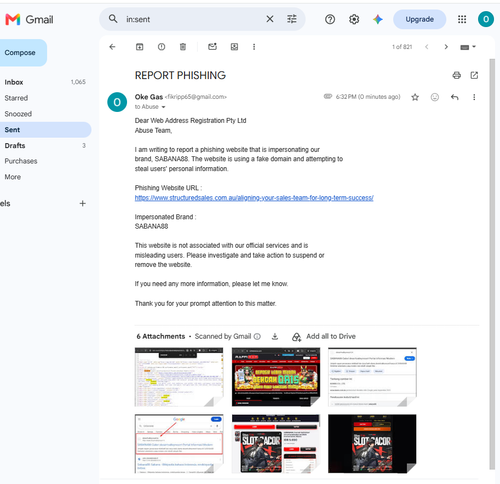This screenshot has height=484, width=500.
Task: Click the subject 'REPORT PHISHING'
Action: click(x=180, y=76)
